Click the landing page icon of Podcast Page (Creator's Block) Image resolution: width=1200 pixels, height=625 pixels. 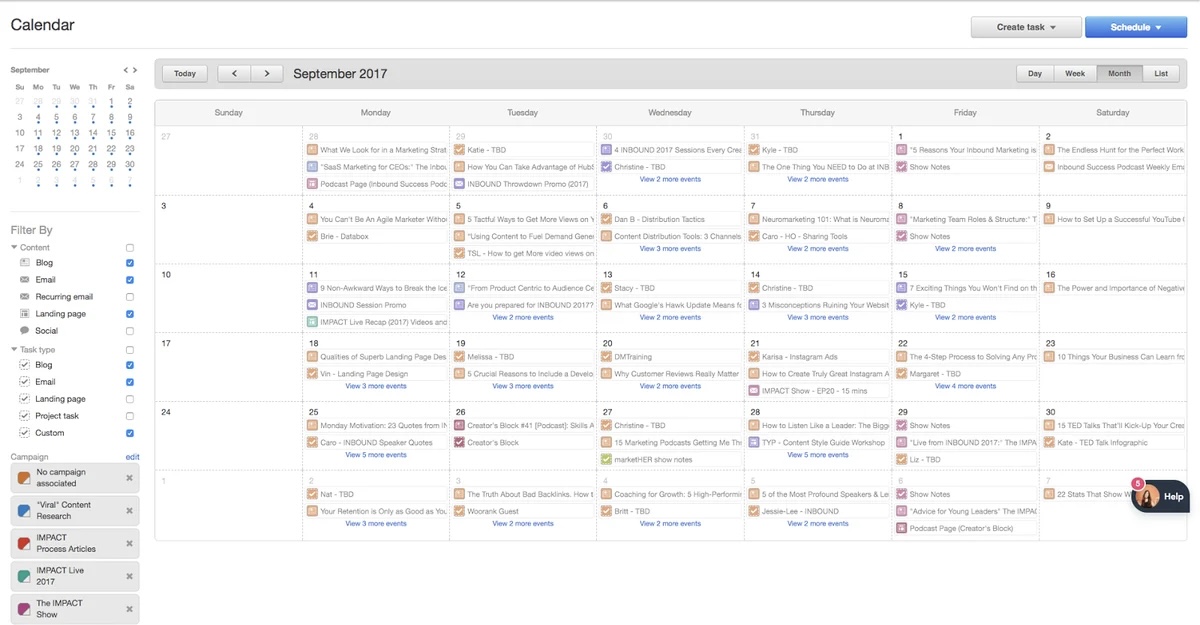pos(902,528)
